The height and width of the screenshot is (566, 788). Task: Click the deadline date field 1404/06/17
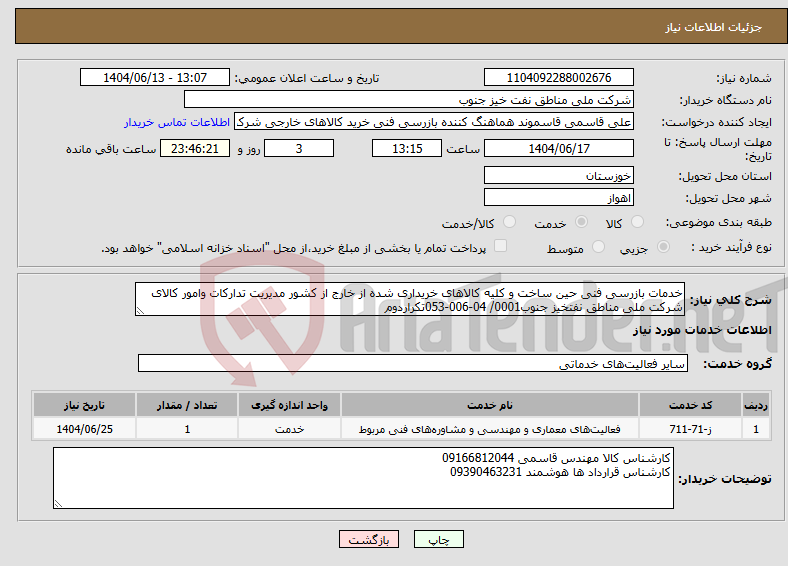[x=559, y=149]
